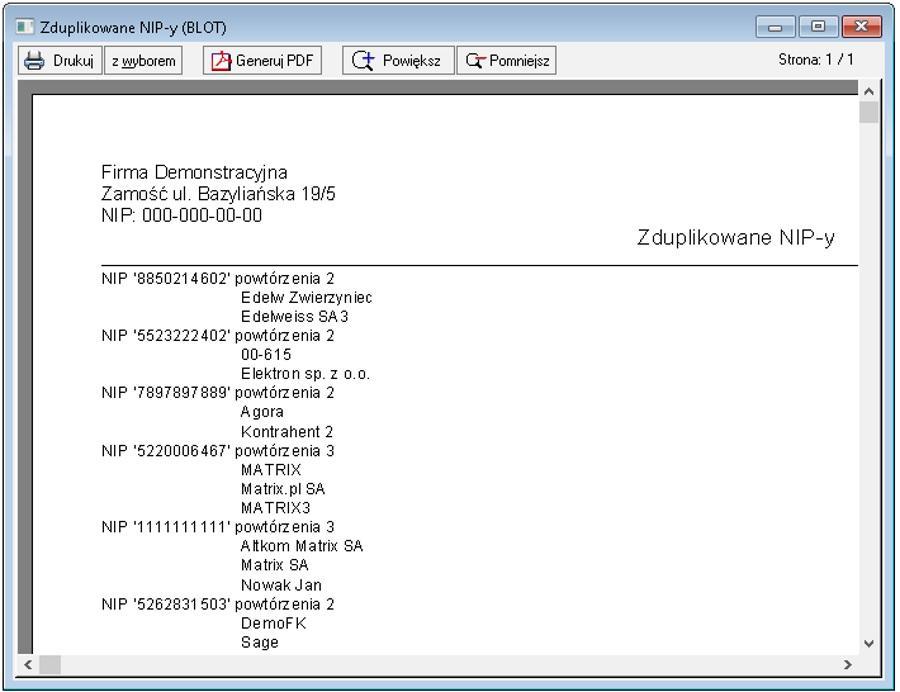The height and width of the screenshot is (692, 900).
Task: Click the 'Edelw Zwierzyniec' entry
Action: [306, 297]
